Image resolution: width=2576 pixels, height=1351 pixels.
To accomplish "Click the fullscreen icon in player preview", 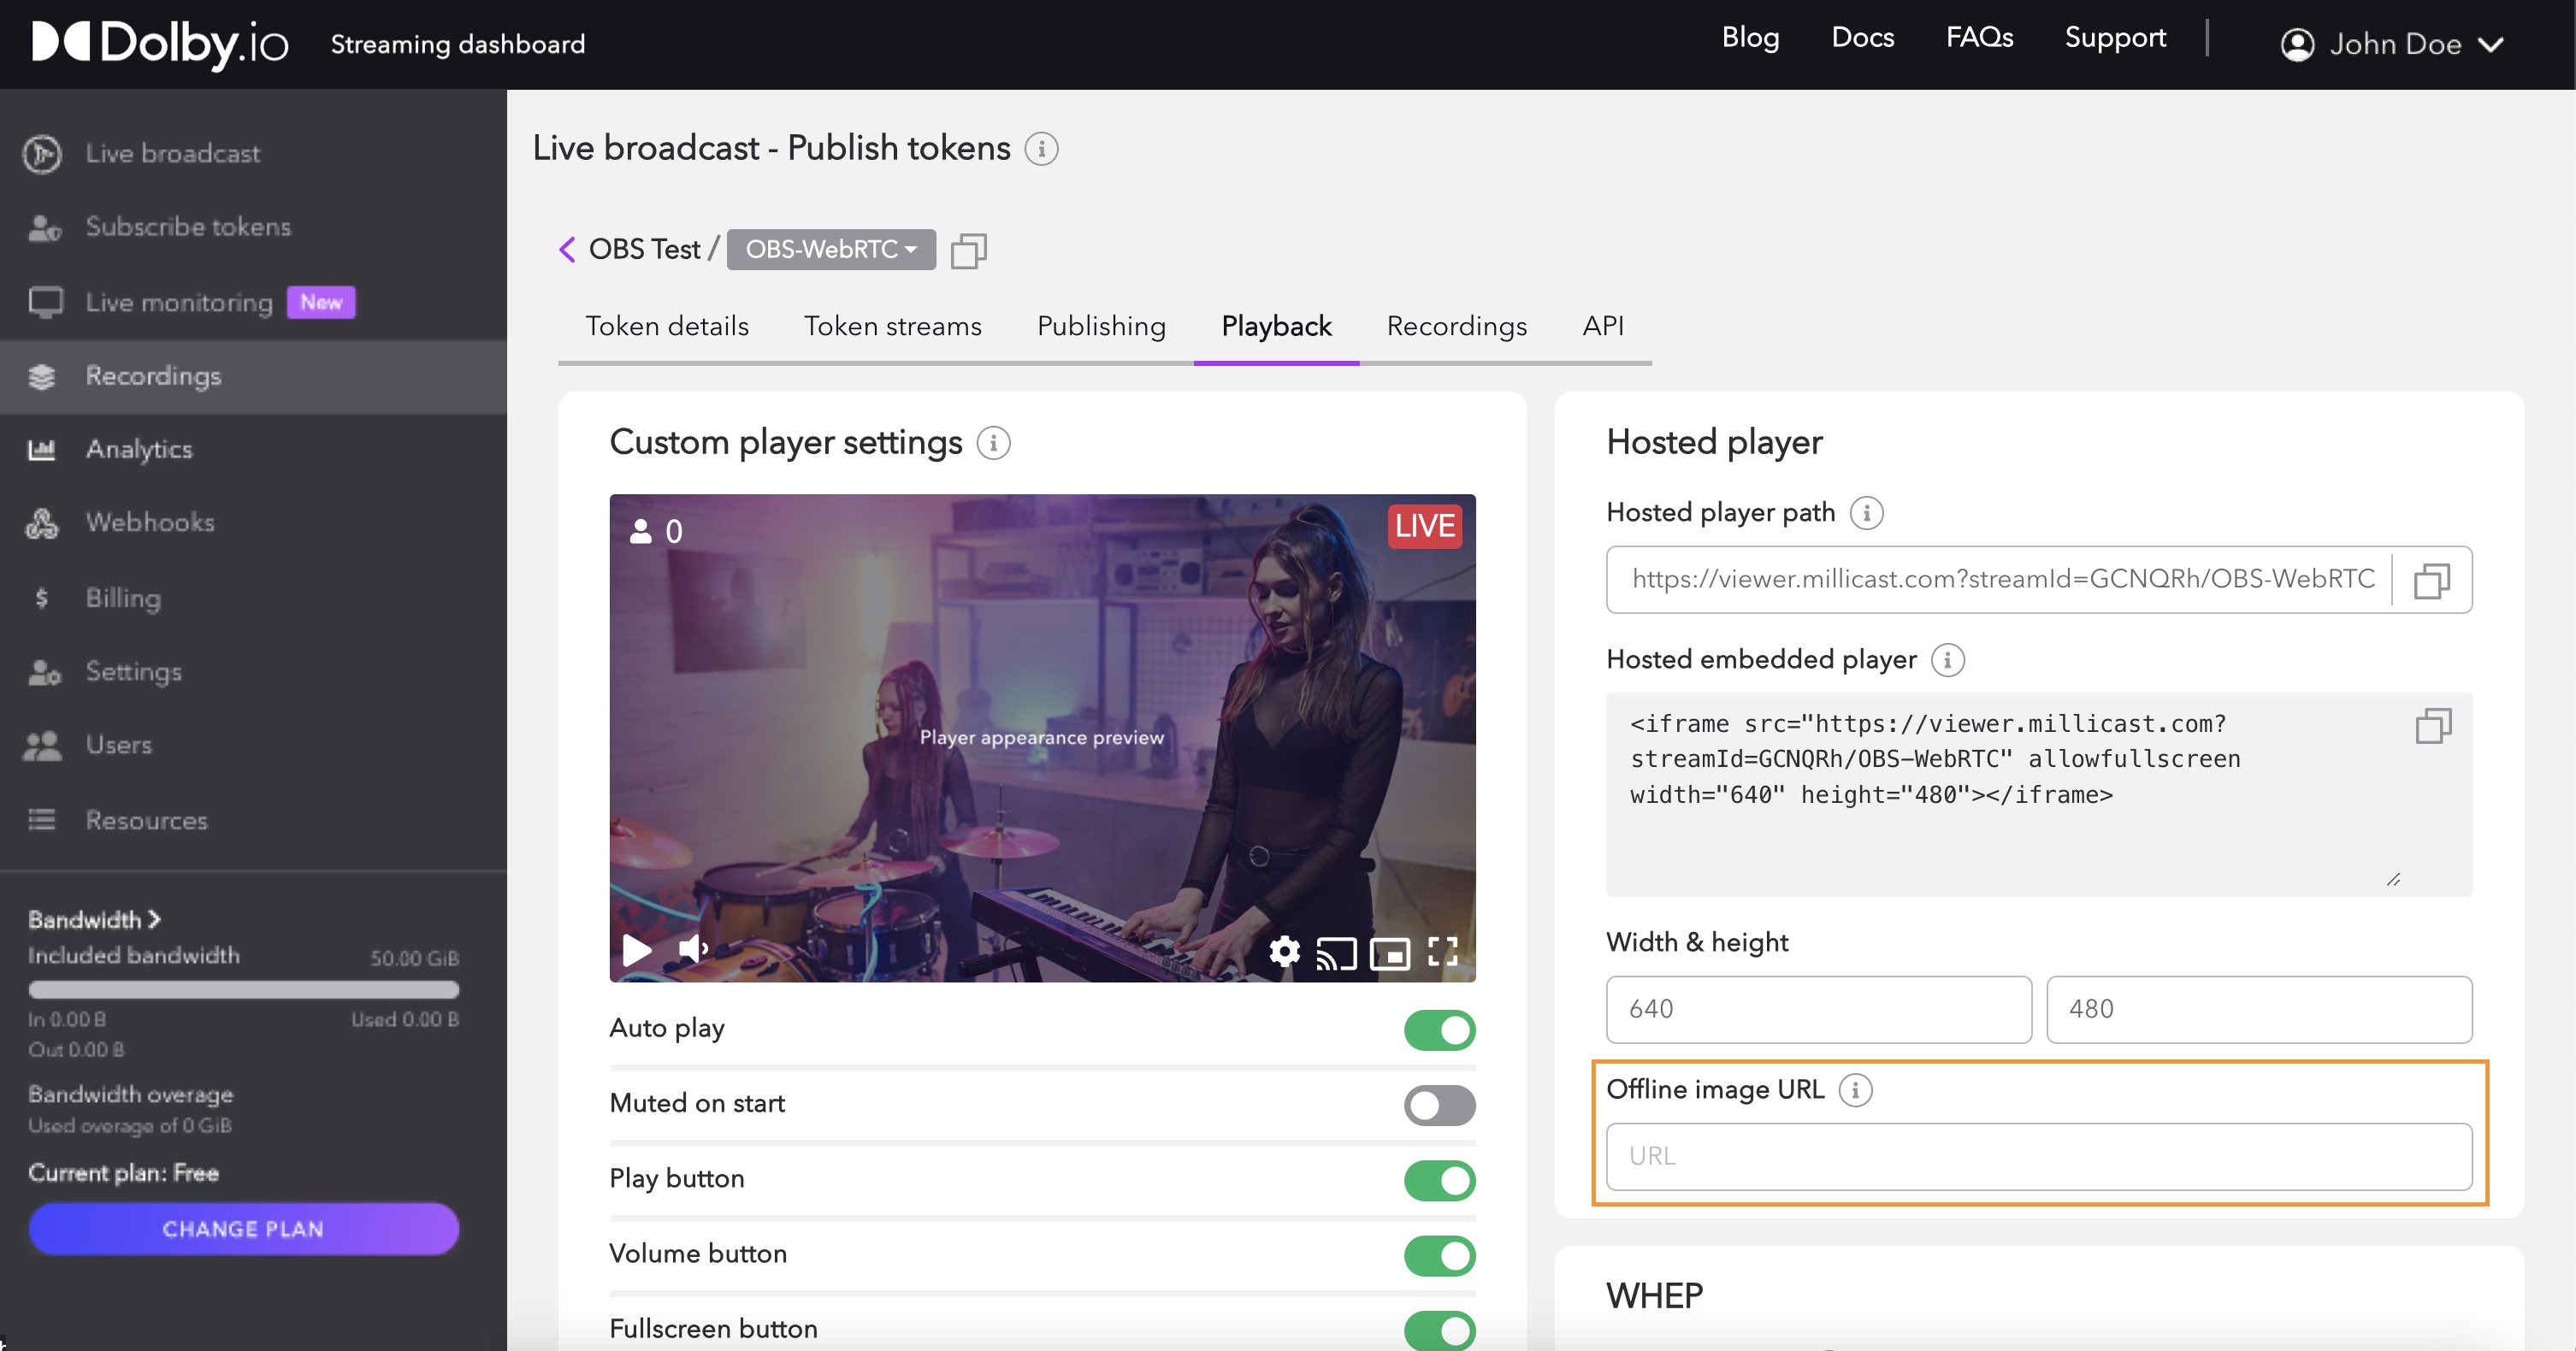I will (x=1442, y=951).
